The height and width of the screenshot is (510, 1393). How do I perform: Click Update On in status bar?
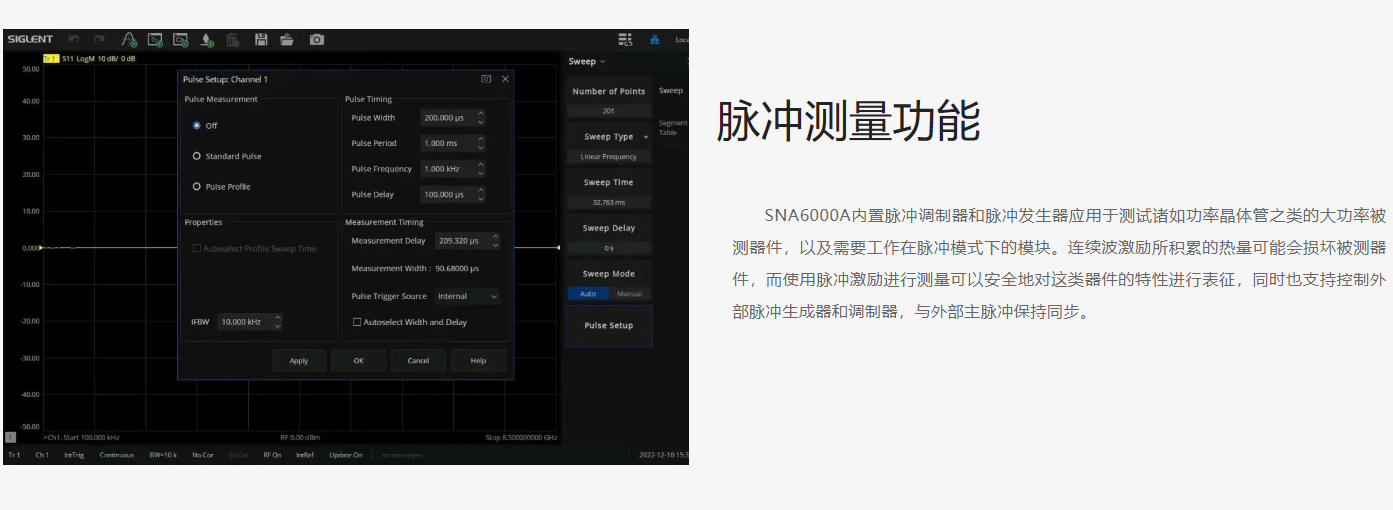[x=346, y=455]
